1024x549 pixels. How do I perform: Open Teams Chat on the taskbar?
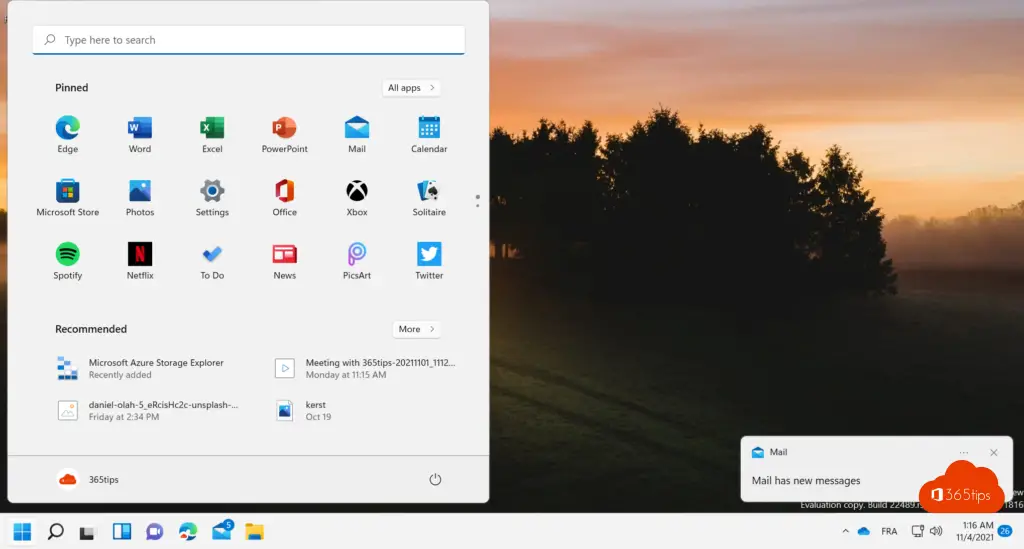click(155, 531)
